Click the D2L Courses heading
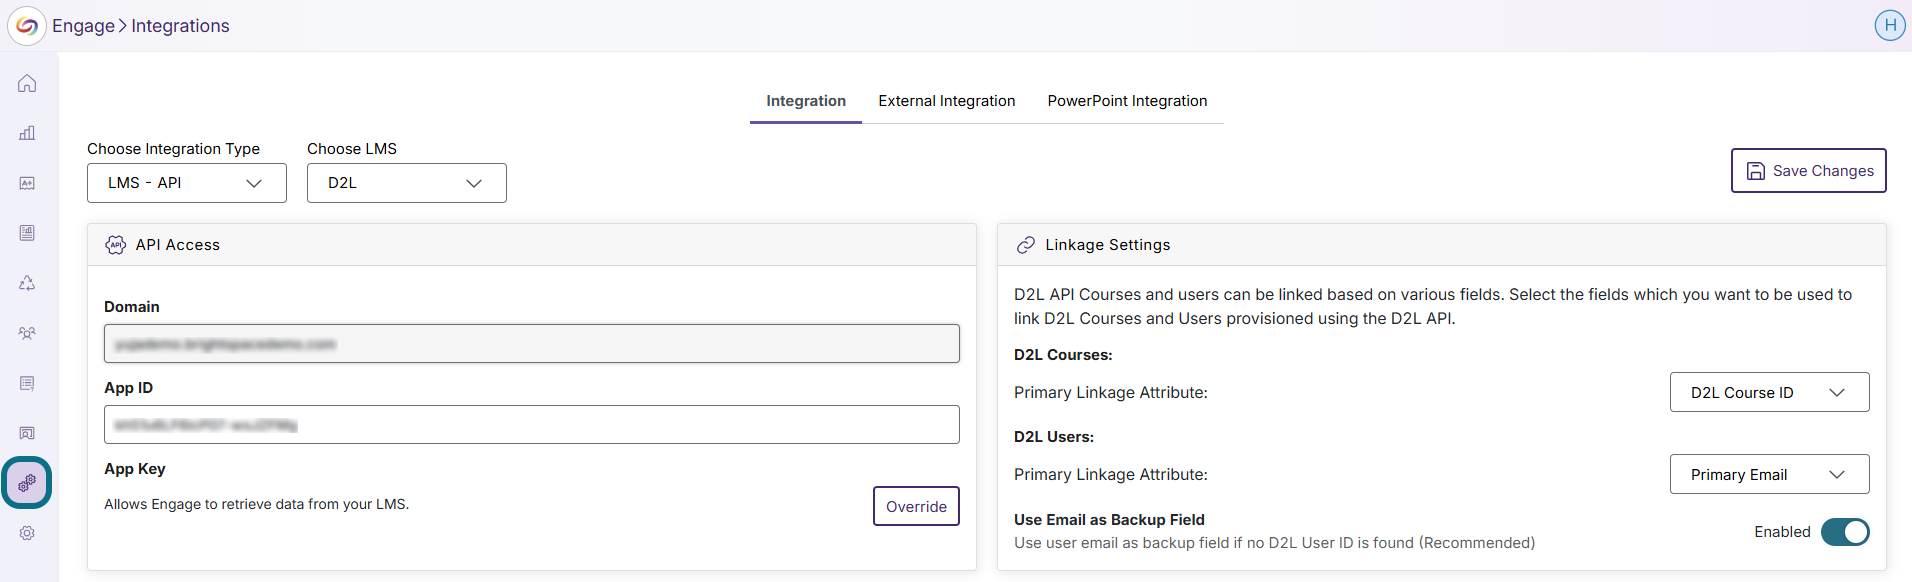The width and height of the screenshot is (1912, 582). pyautogui.click(x=1063, y=355)
